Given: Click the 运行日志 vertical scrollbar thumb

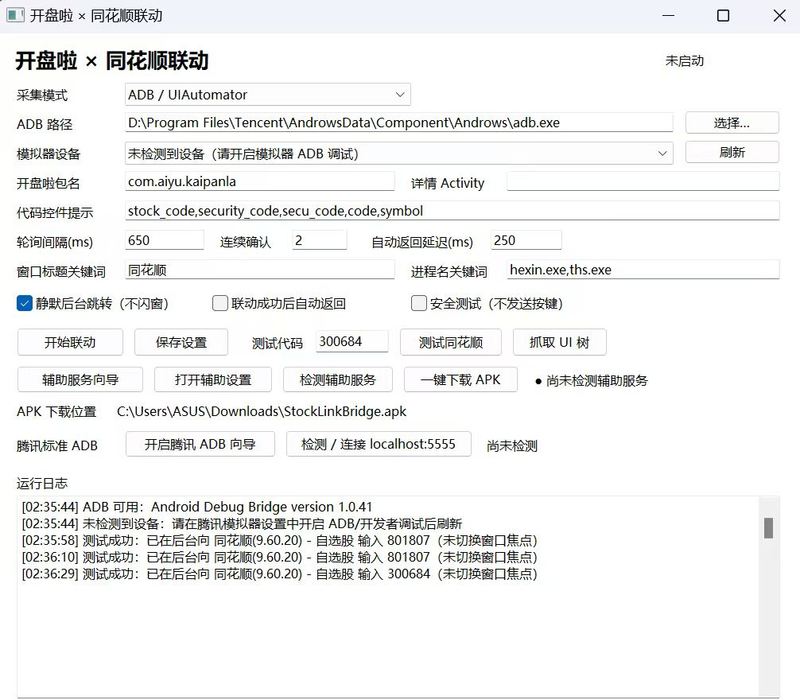Looking at the screenshot, I should pyautogui.click(x=768, y=528).
